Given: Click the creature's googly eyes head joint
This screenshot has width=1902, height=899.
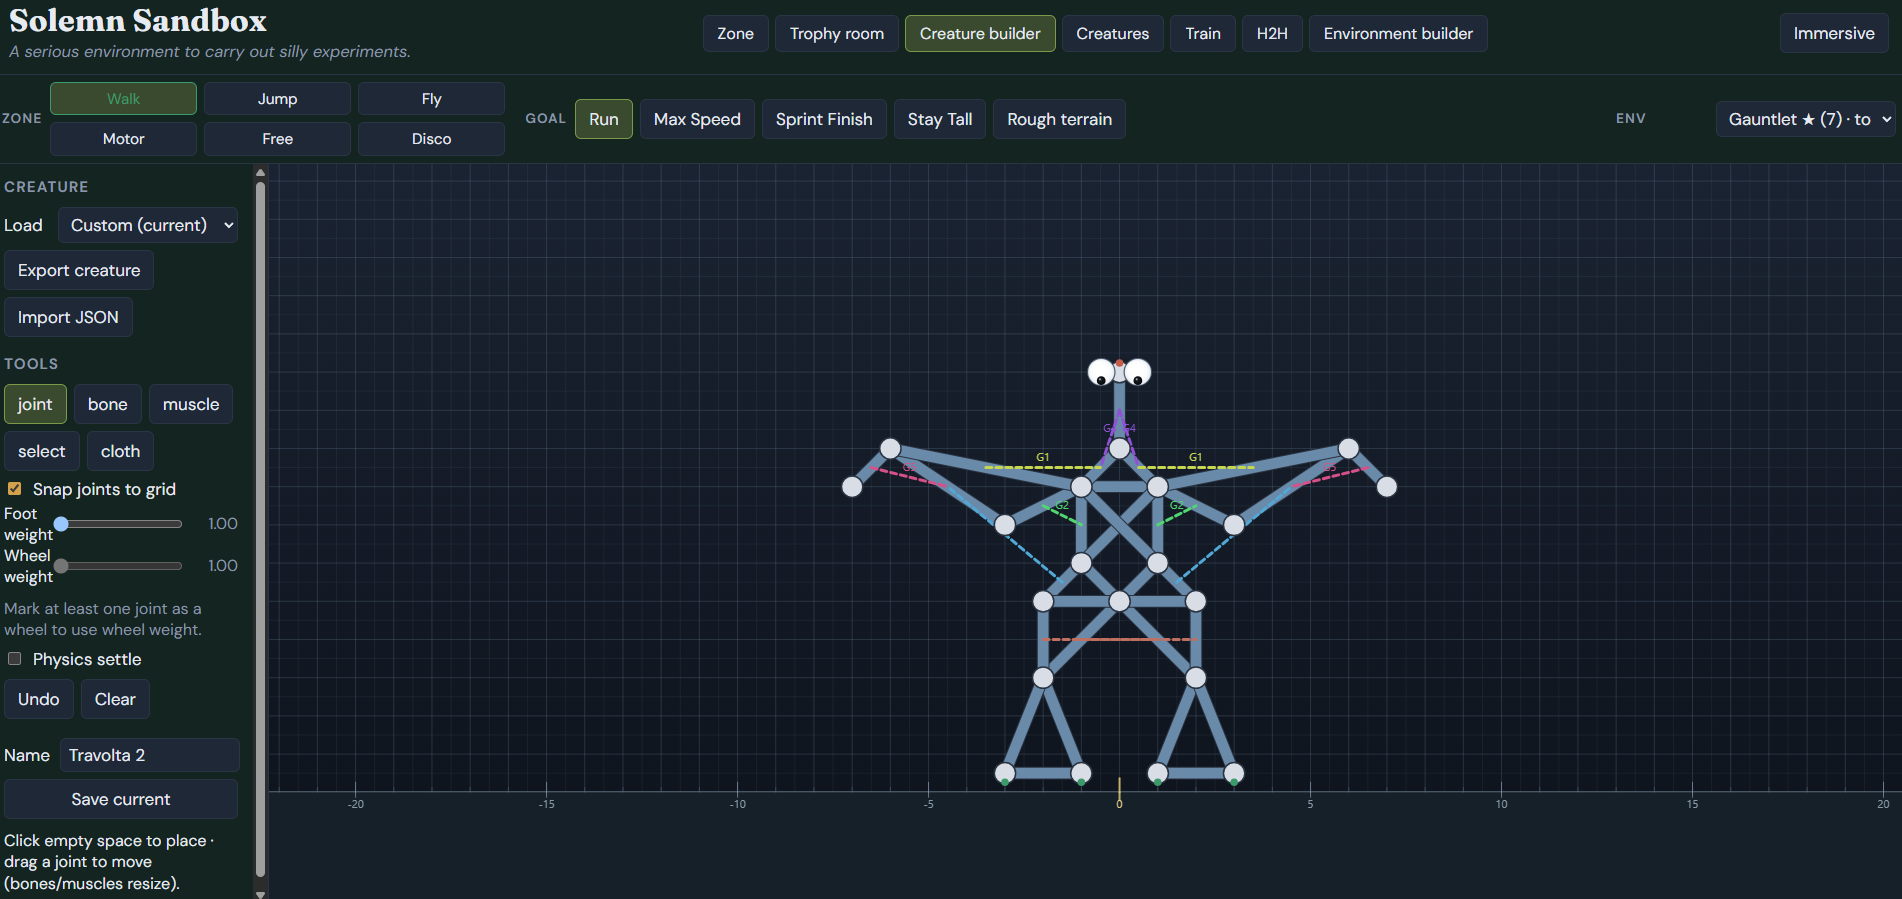Looking at the screenshot, I should click(1119, 372).
